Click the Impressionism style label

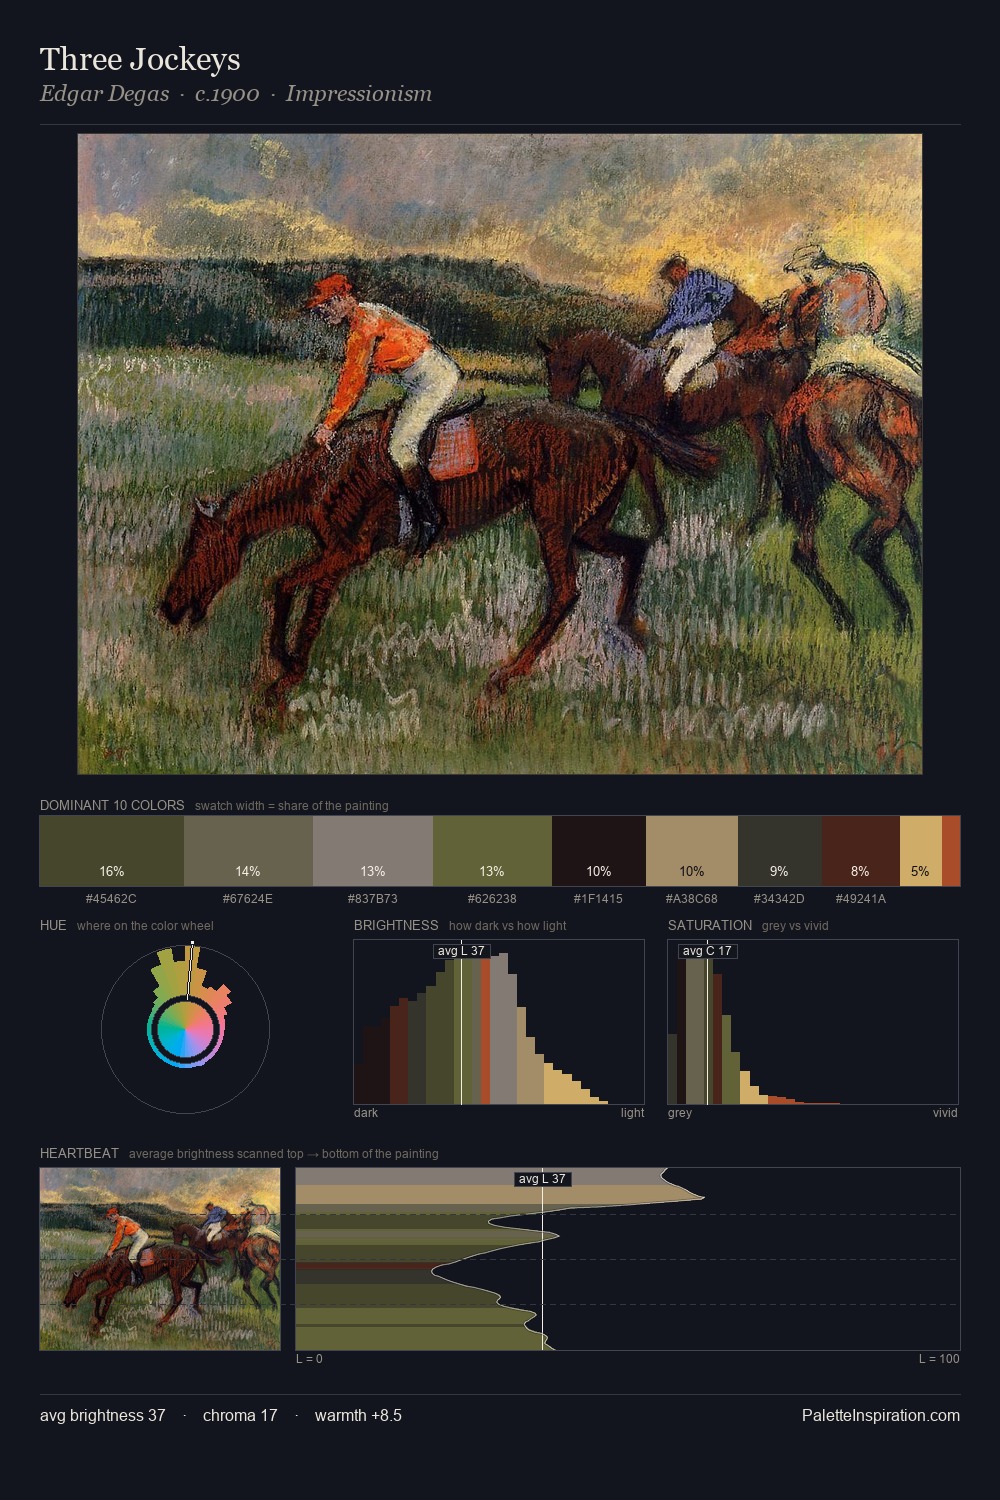[x=359, y=94]
